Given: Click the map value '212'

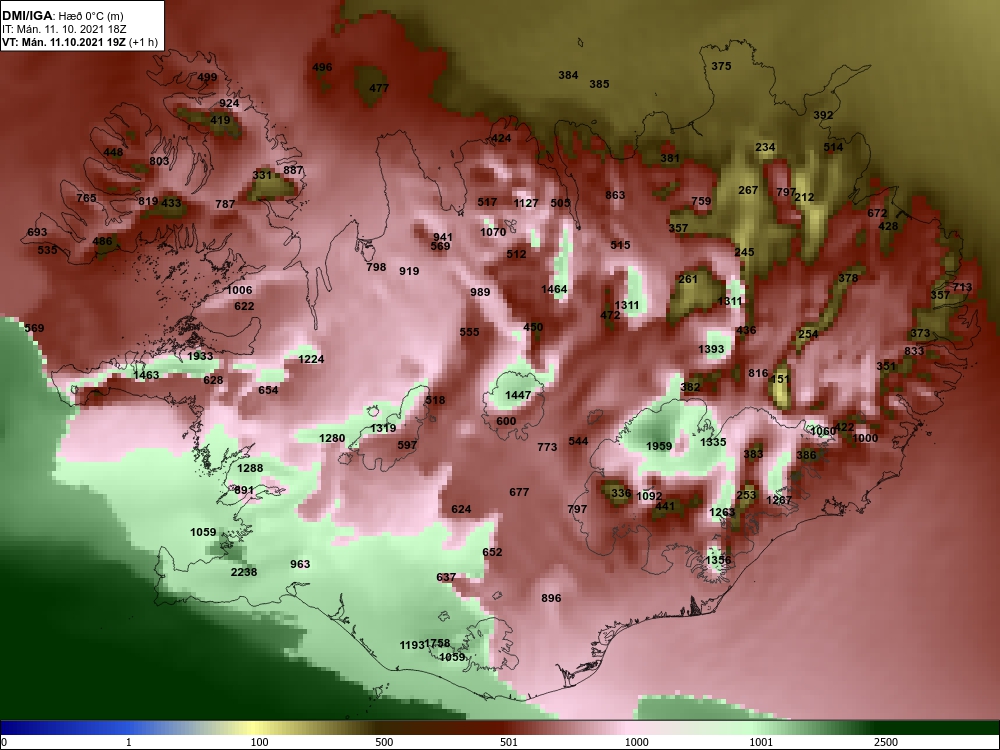Looking at the screenshot, I should [805, 197].
